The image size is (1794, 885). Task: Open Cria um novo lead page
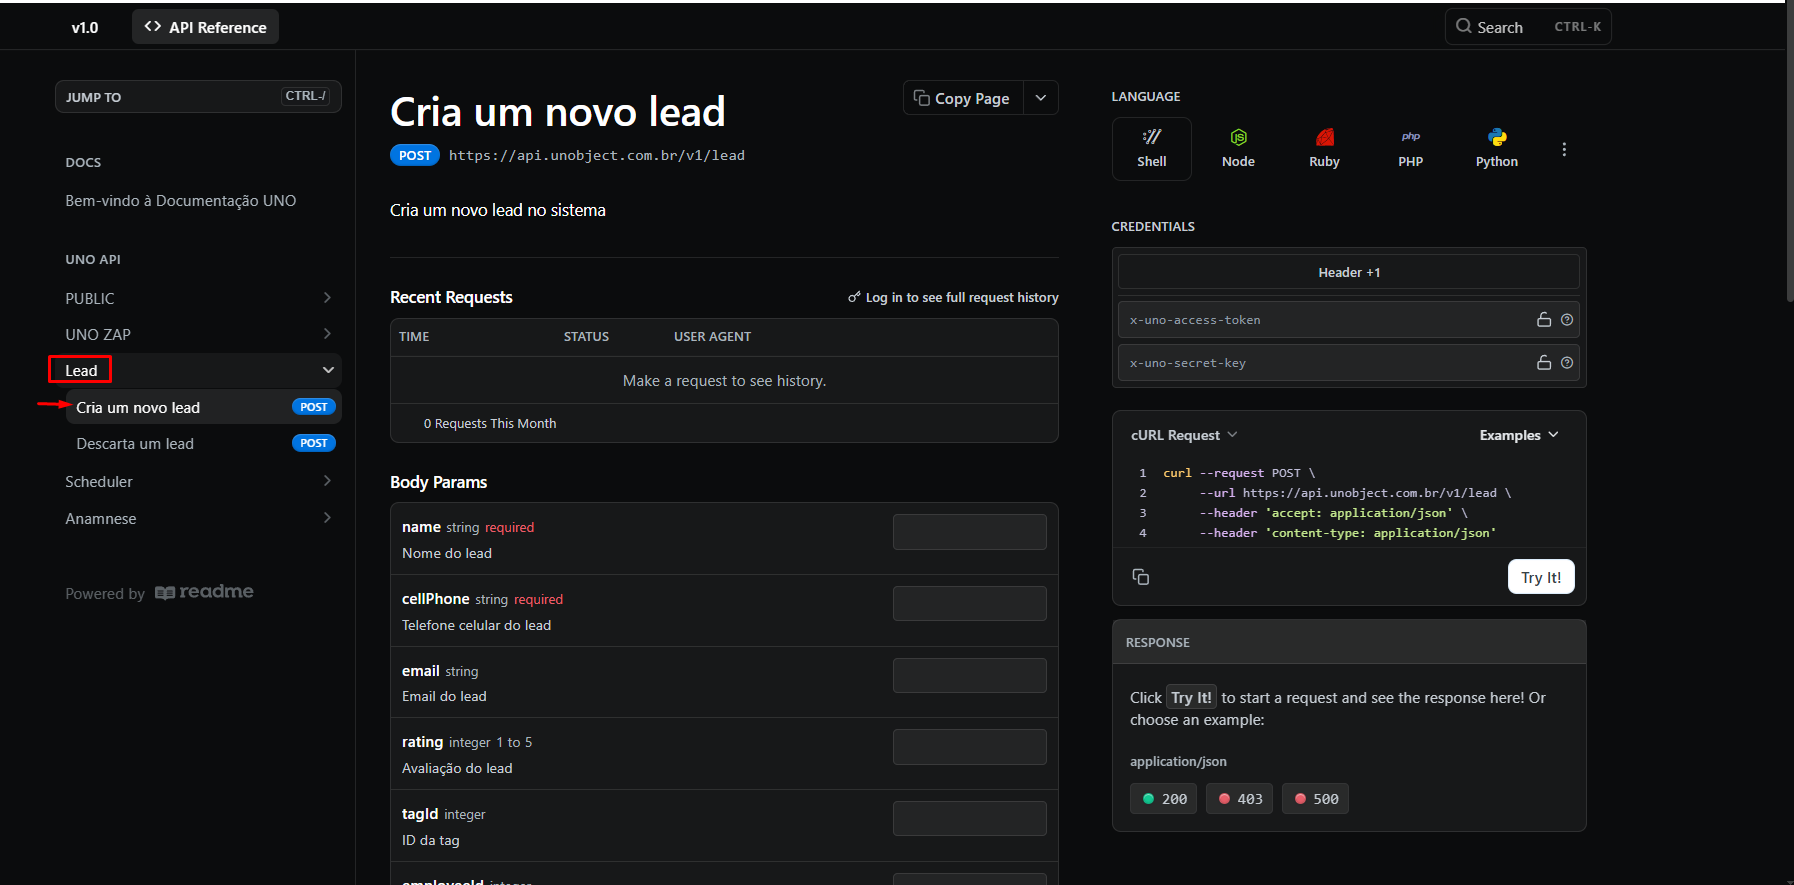tap(204, 407)
